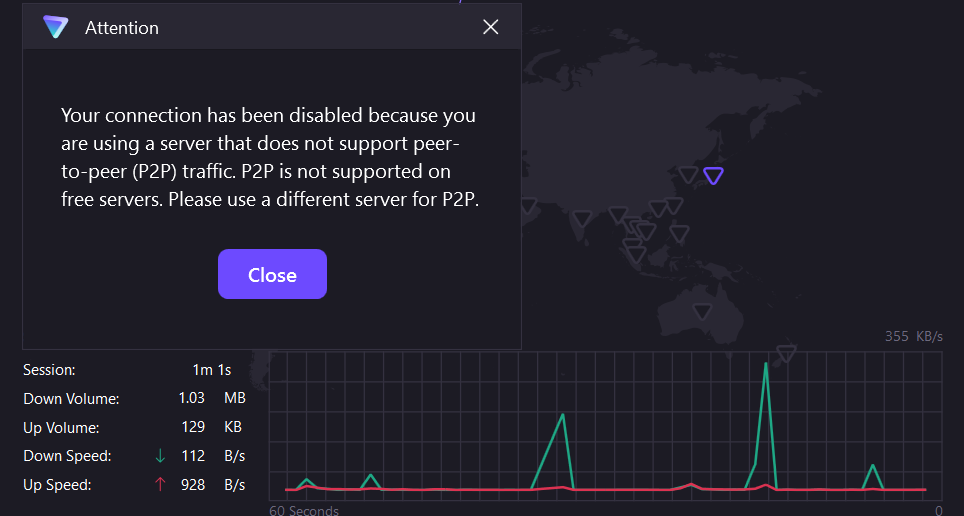Image resolution: width=964 pixels, height=516 pixels.
Task: Click the Down Volume label
Action: [71, 399]
